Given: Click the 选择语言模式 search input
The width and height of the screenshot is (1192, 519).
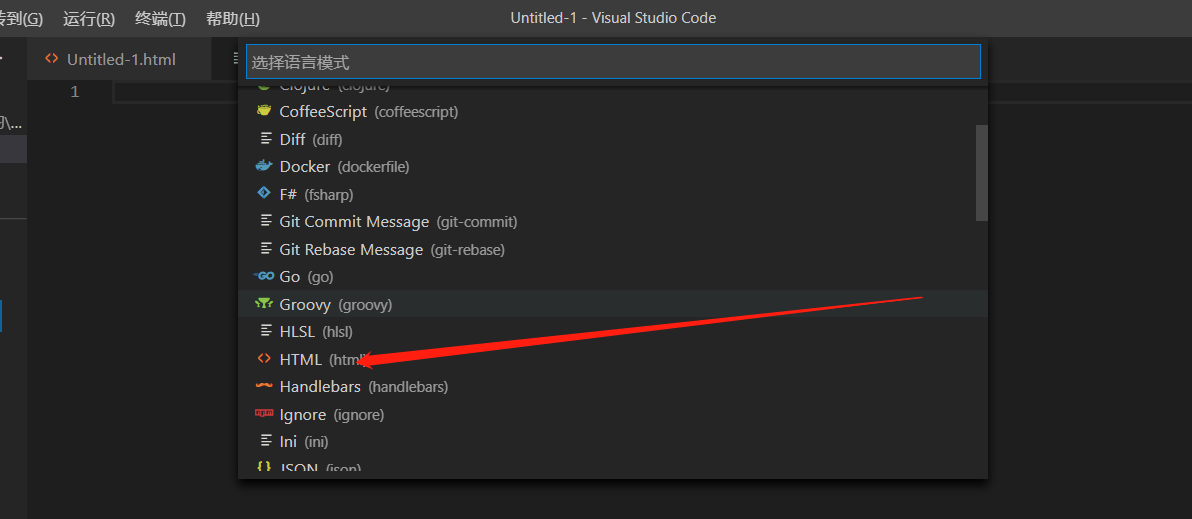Looking at the screenshot, I should (613, 62).
